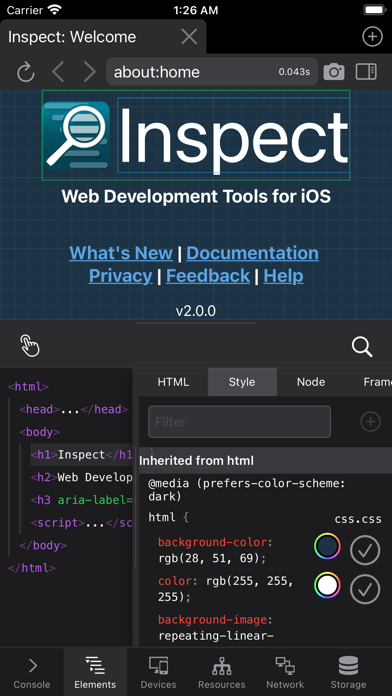392x696 pixels.
Task: Select the closing body tag
Action: (43, 545)
